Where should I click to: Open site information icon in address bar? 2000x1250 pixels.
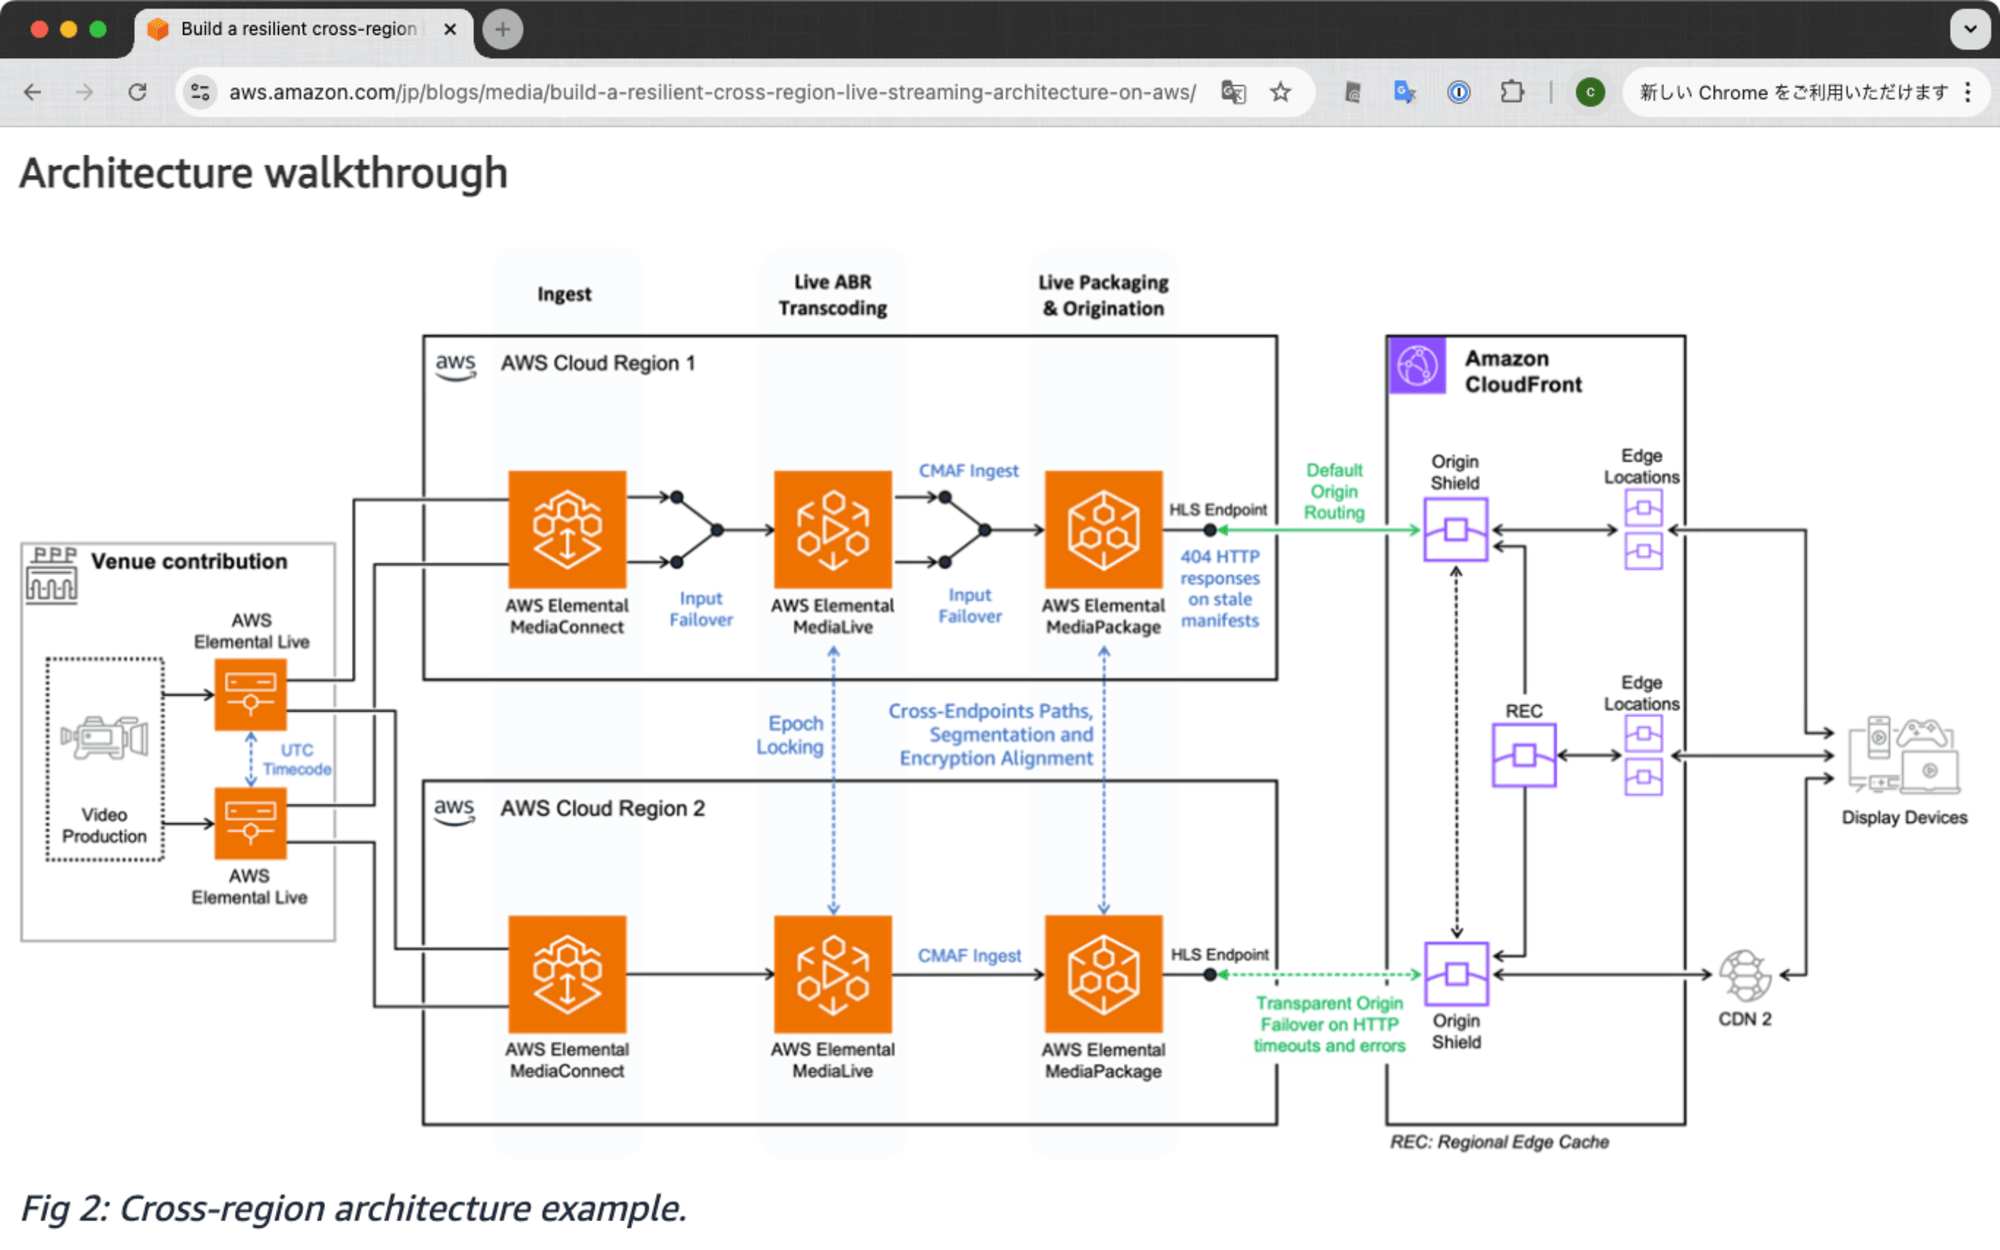click(x=200, y=92)
